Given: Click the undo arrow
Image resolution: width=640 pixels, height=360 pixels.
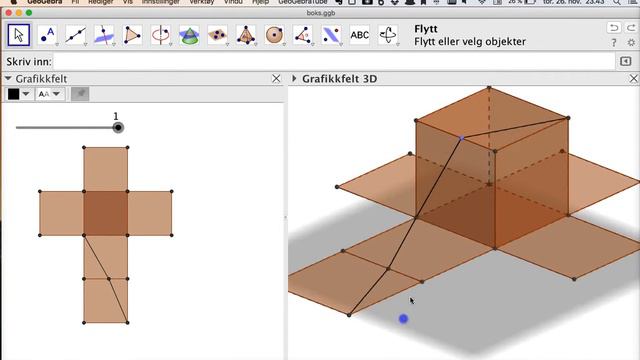Looking at the screenshot, I should 613,28.
